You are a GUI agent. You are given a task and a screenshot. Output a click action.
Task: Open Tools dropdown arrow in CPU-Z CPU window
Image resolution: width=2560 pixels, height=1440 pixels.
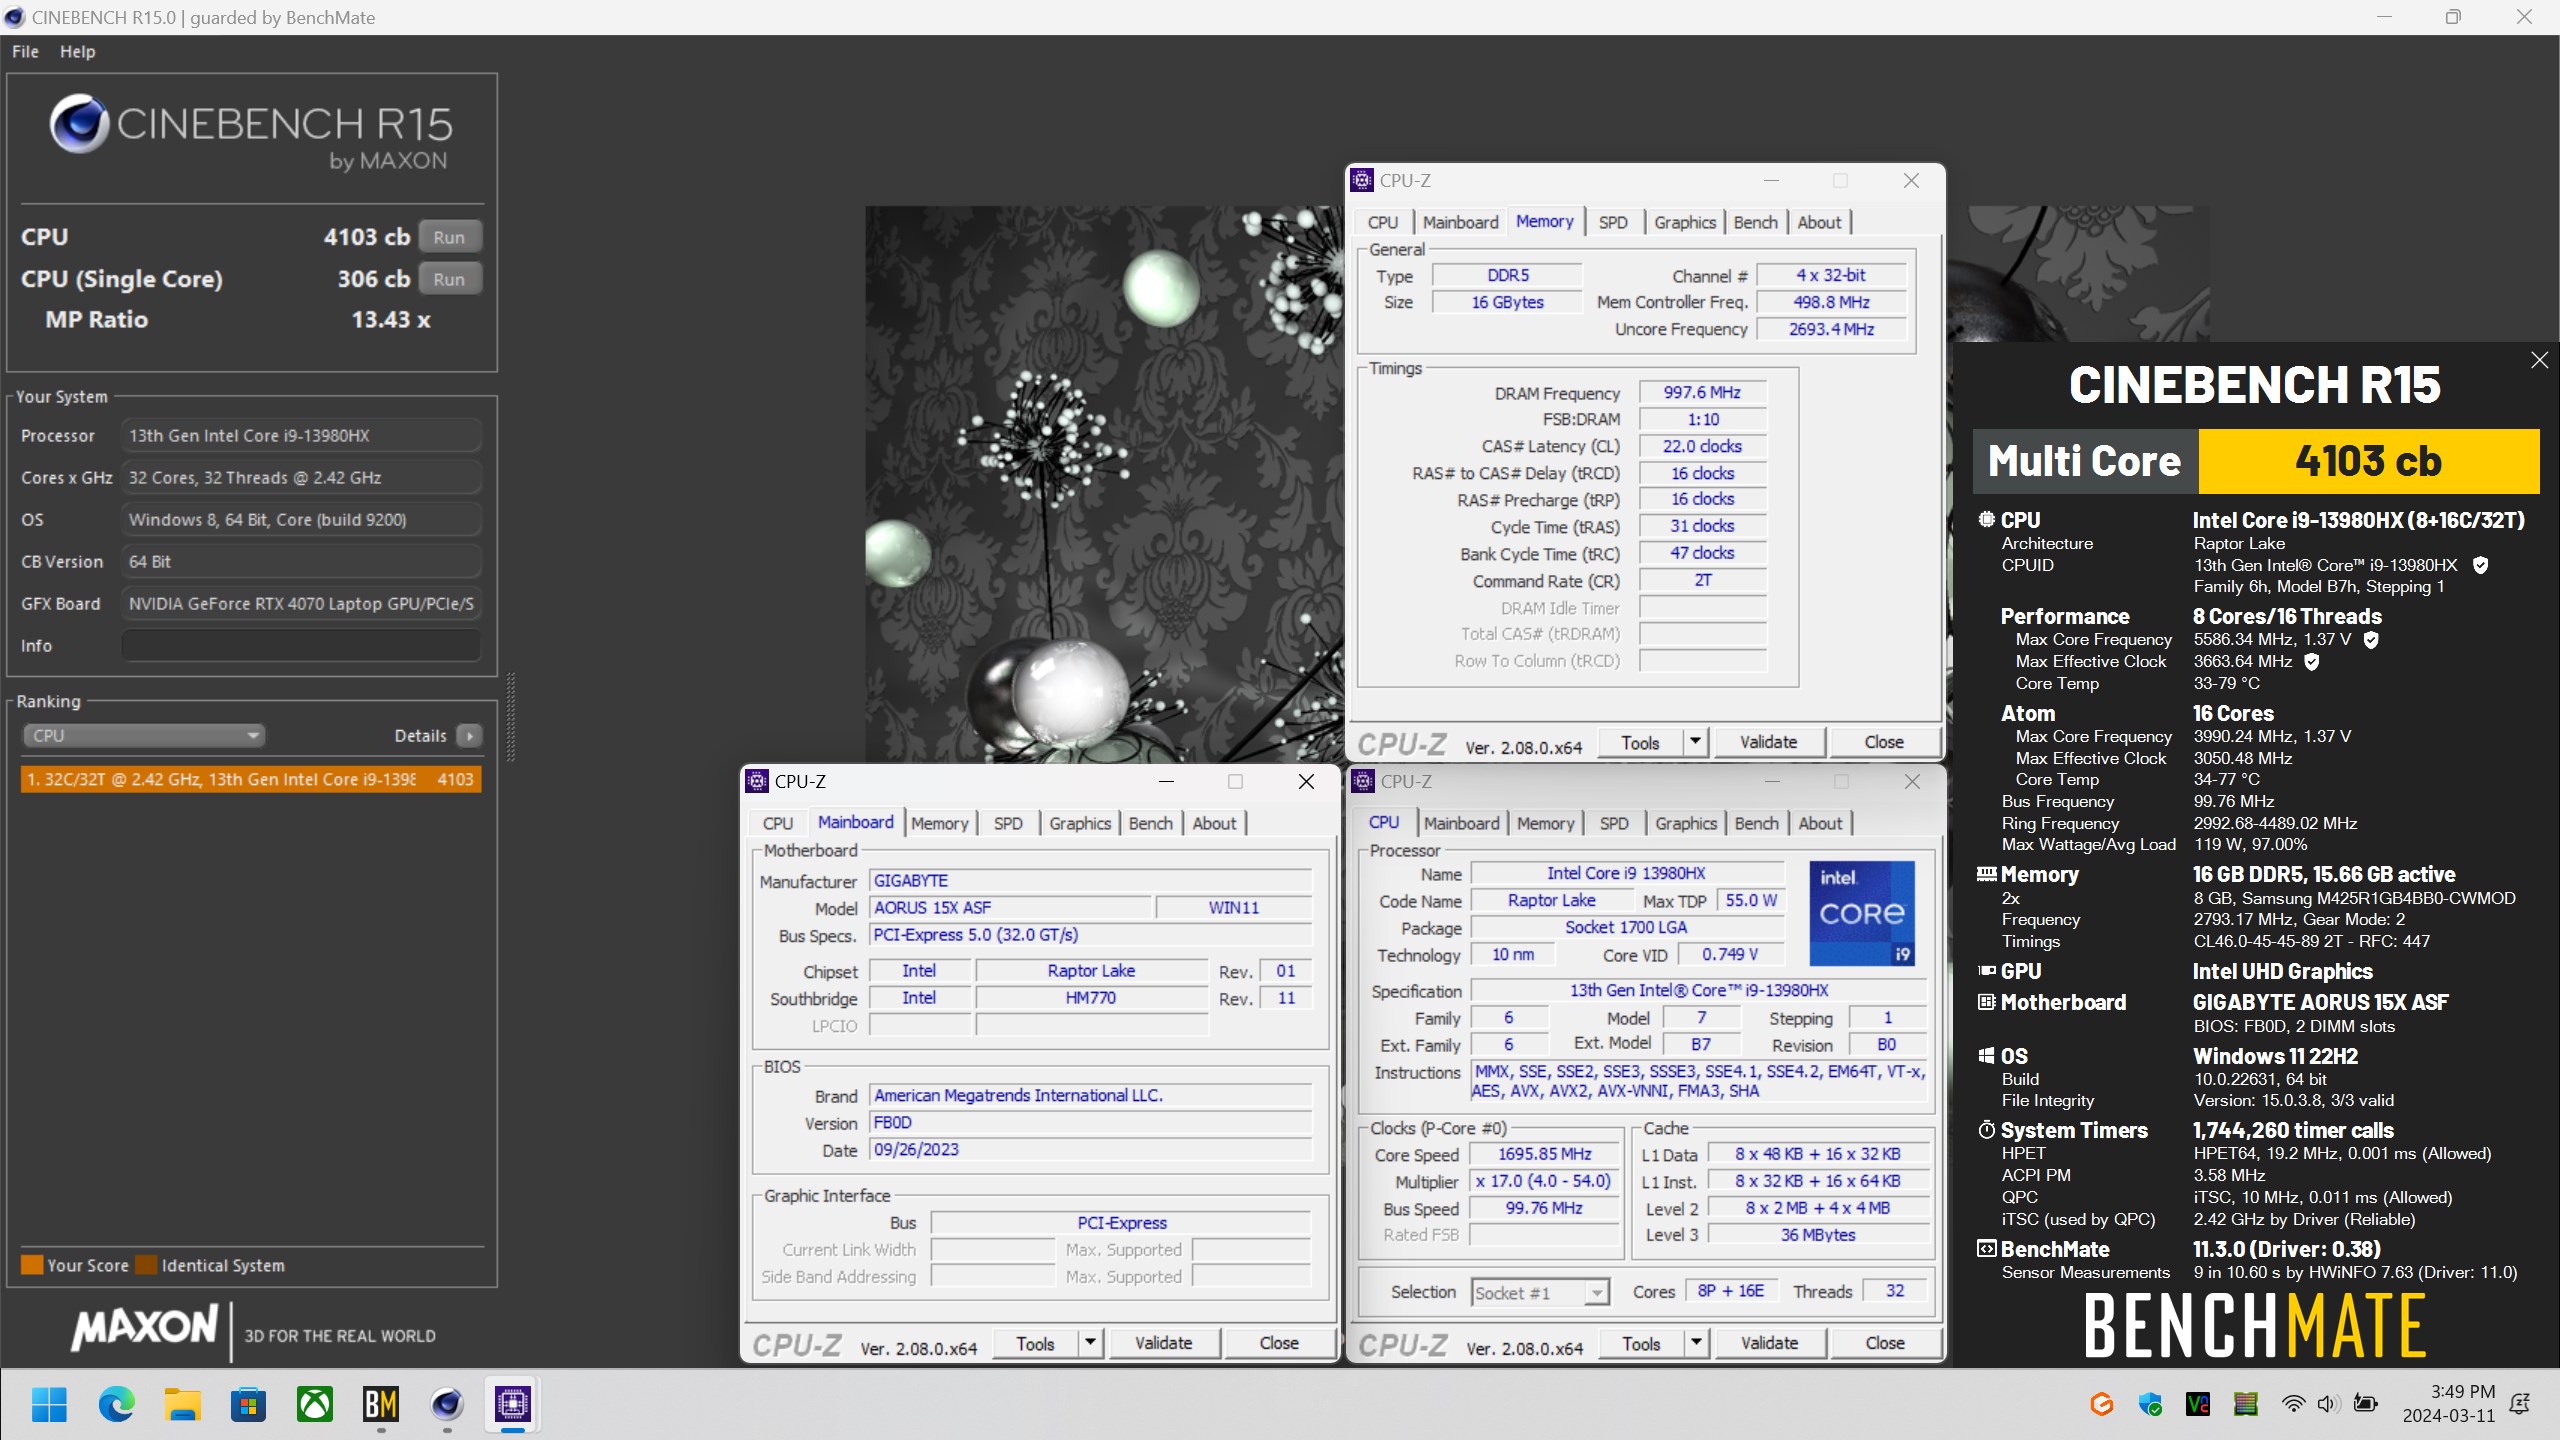pos(1696,1343)
